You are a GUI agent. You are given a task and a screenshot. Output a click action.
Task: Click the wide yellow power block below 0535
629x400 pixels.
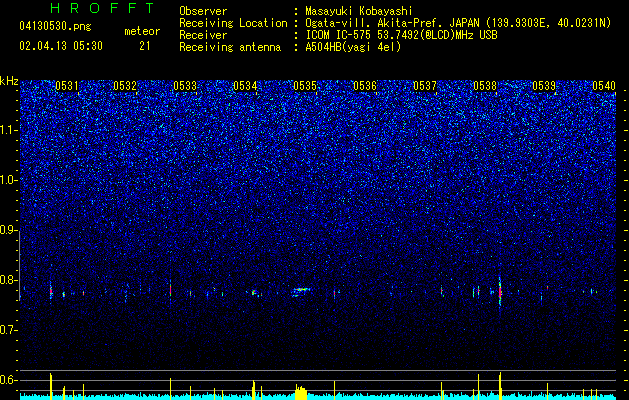(301, 392)
